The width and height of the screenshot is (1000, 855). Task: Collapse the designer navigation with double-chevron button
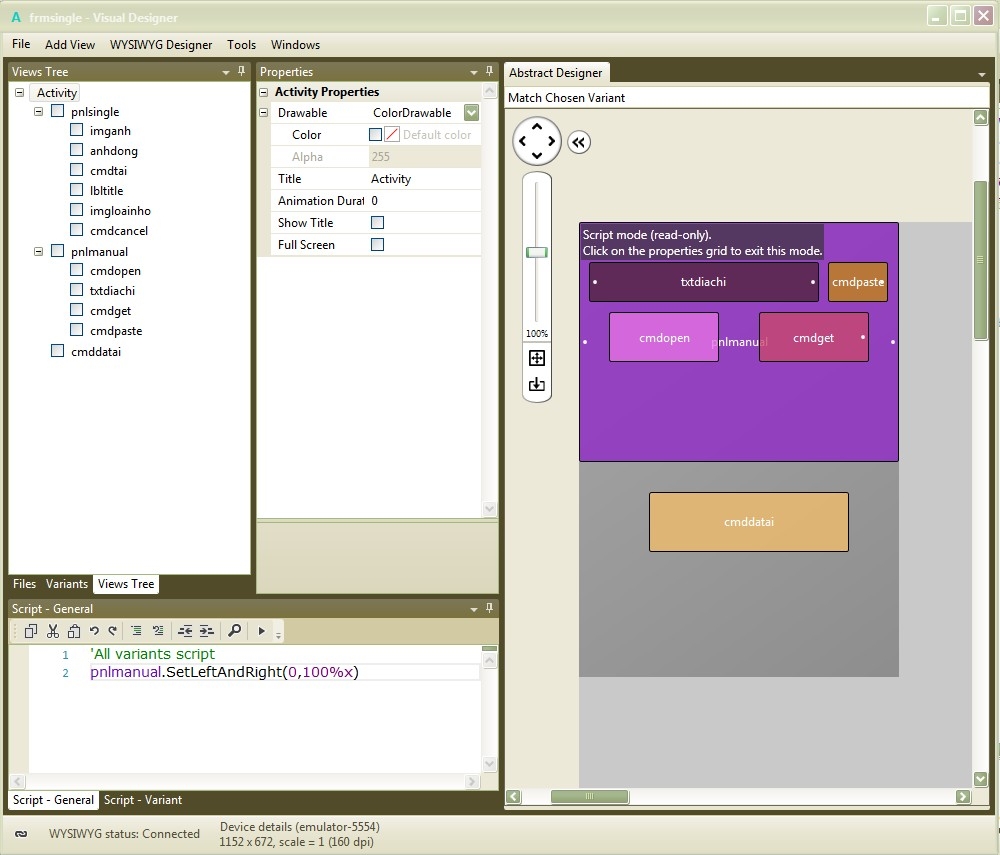[579, 142]
